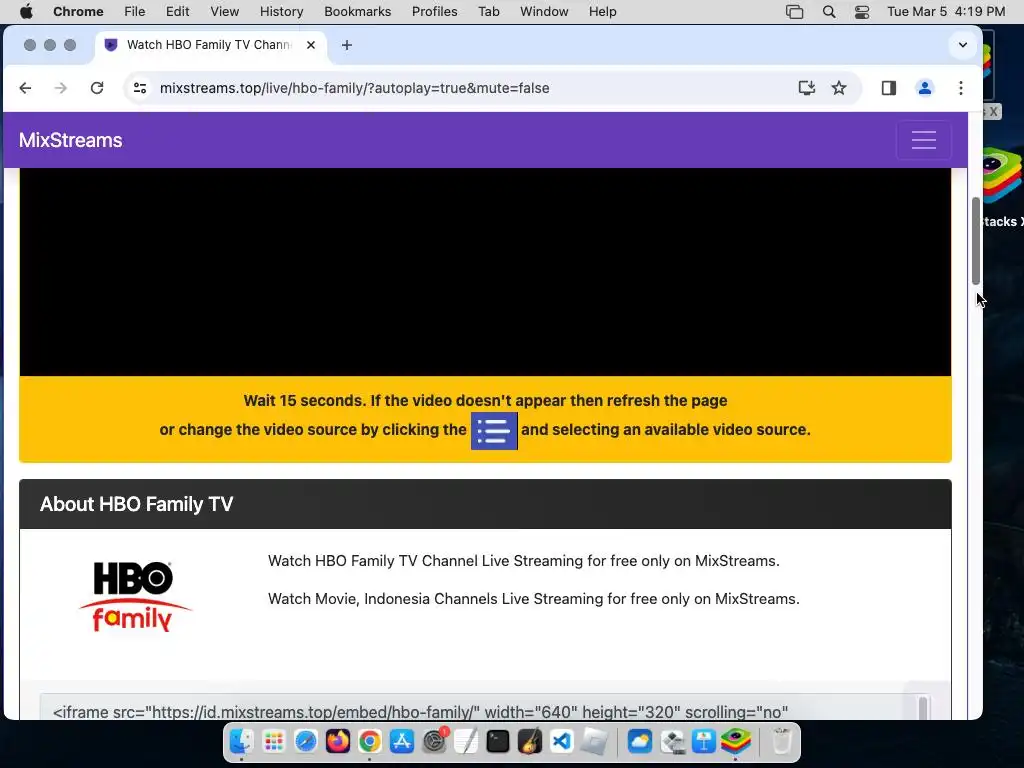Screen dimensions: 1024x768
Task: Click the Stage Manager icon in the menu bar
Action: [x=794, y=12]
